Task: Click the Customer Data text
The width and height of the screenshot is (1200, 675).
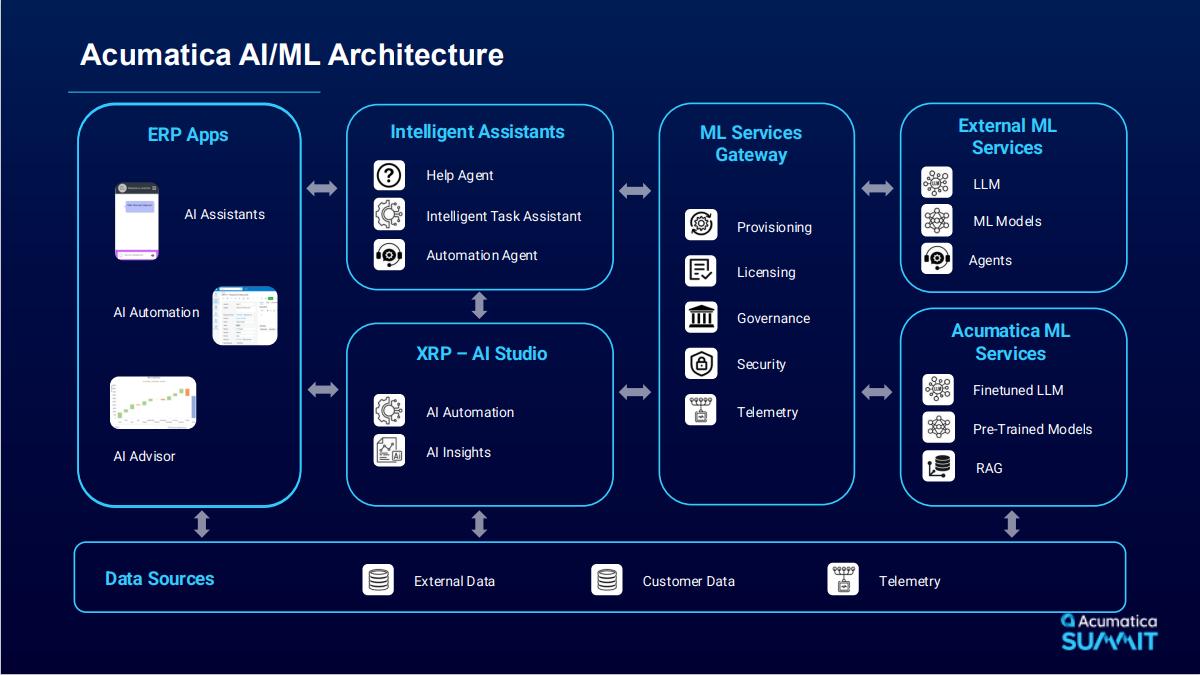Action: [x=688, y=581]
